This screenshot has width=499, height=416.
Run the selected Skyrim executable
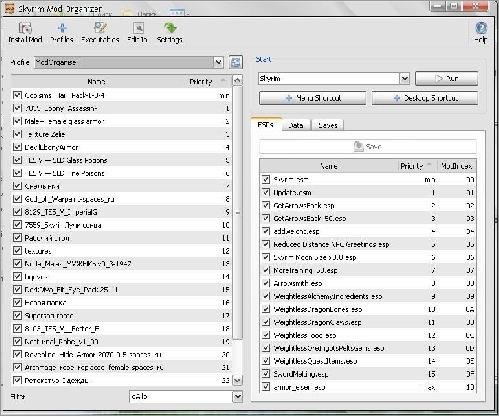446,79
